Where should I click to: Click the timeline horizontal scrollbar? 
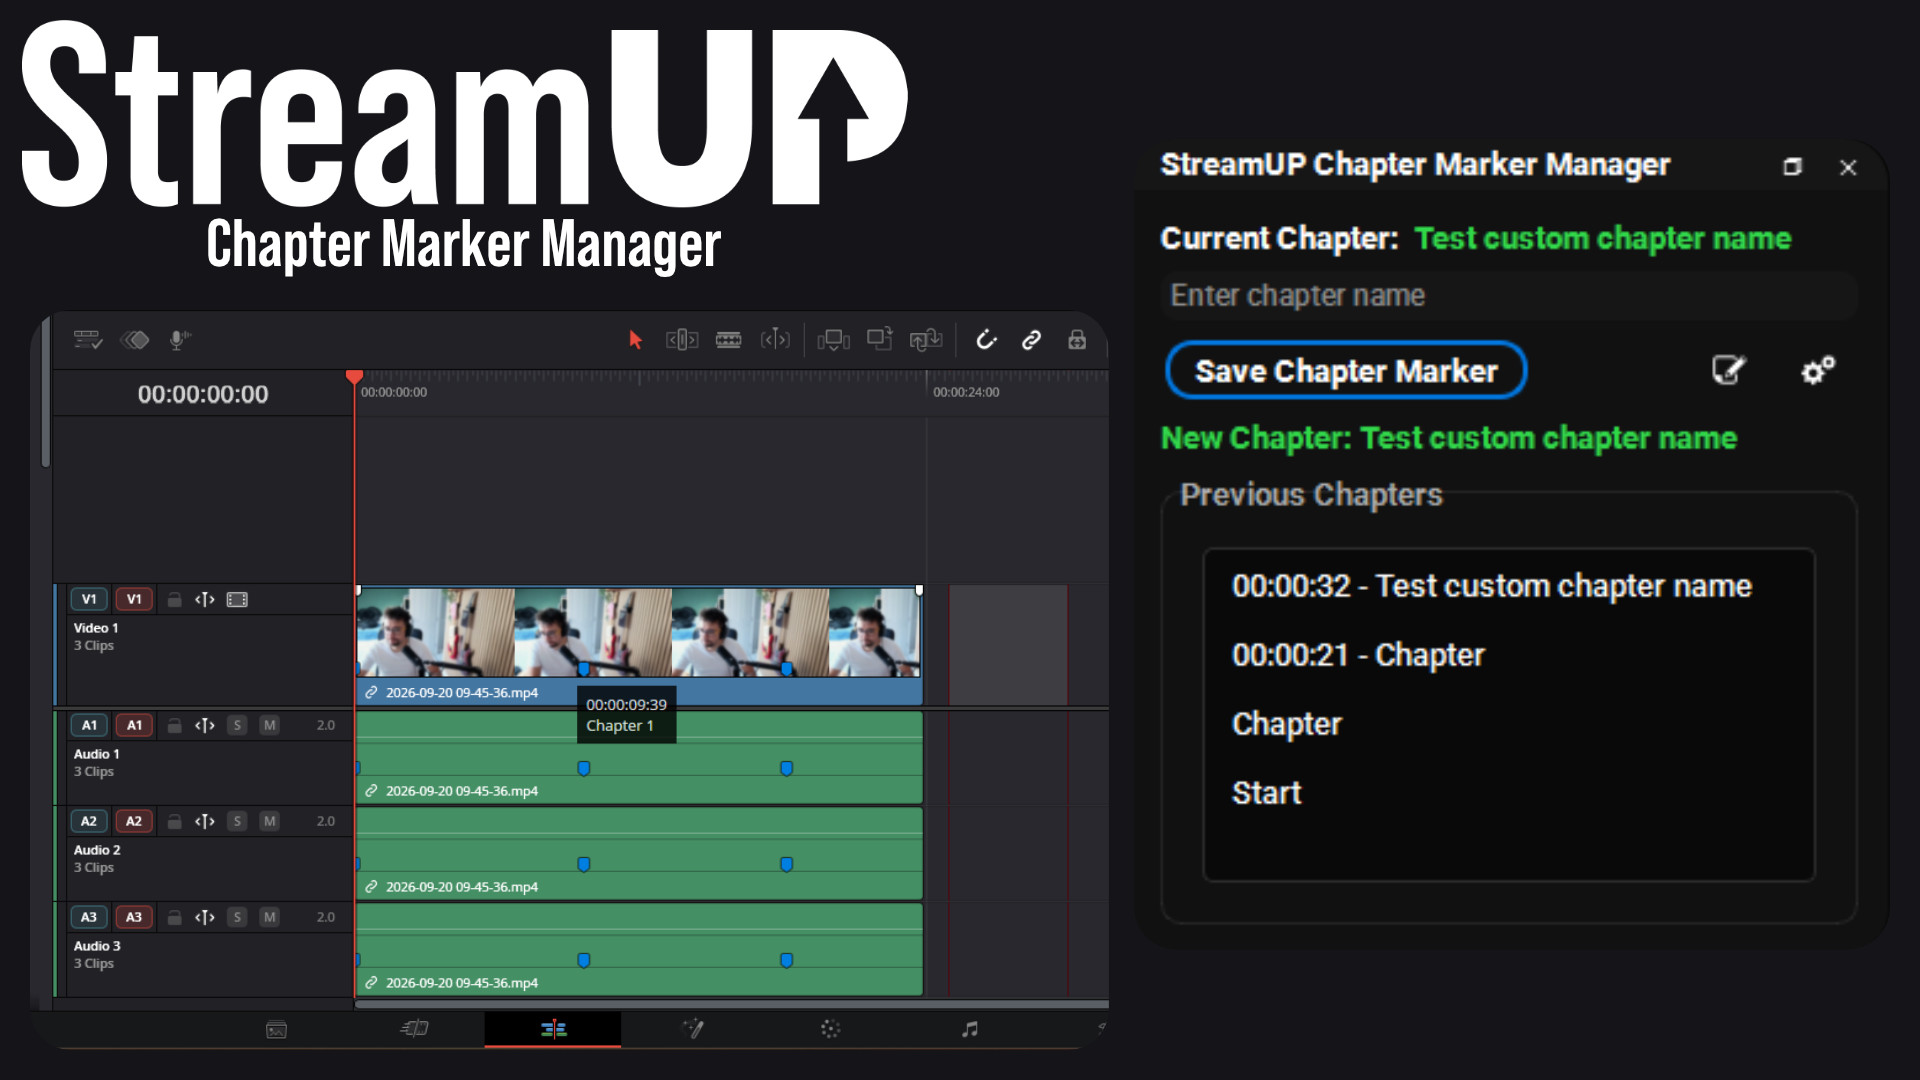point(731,1004)
